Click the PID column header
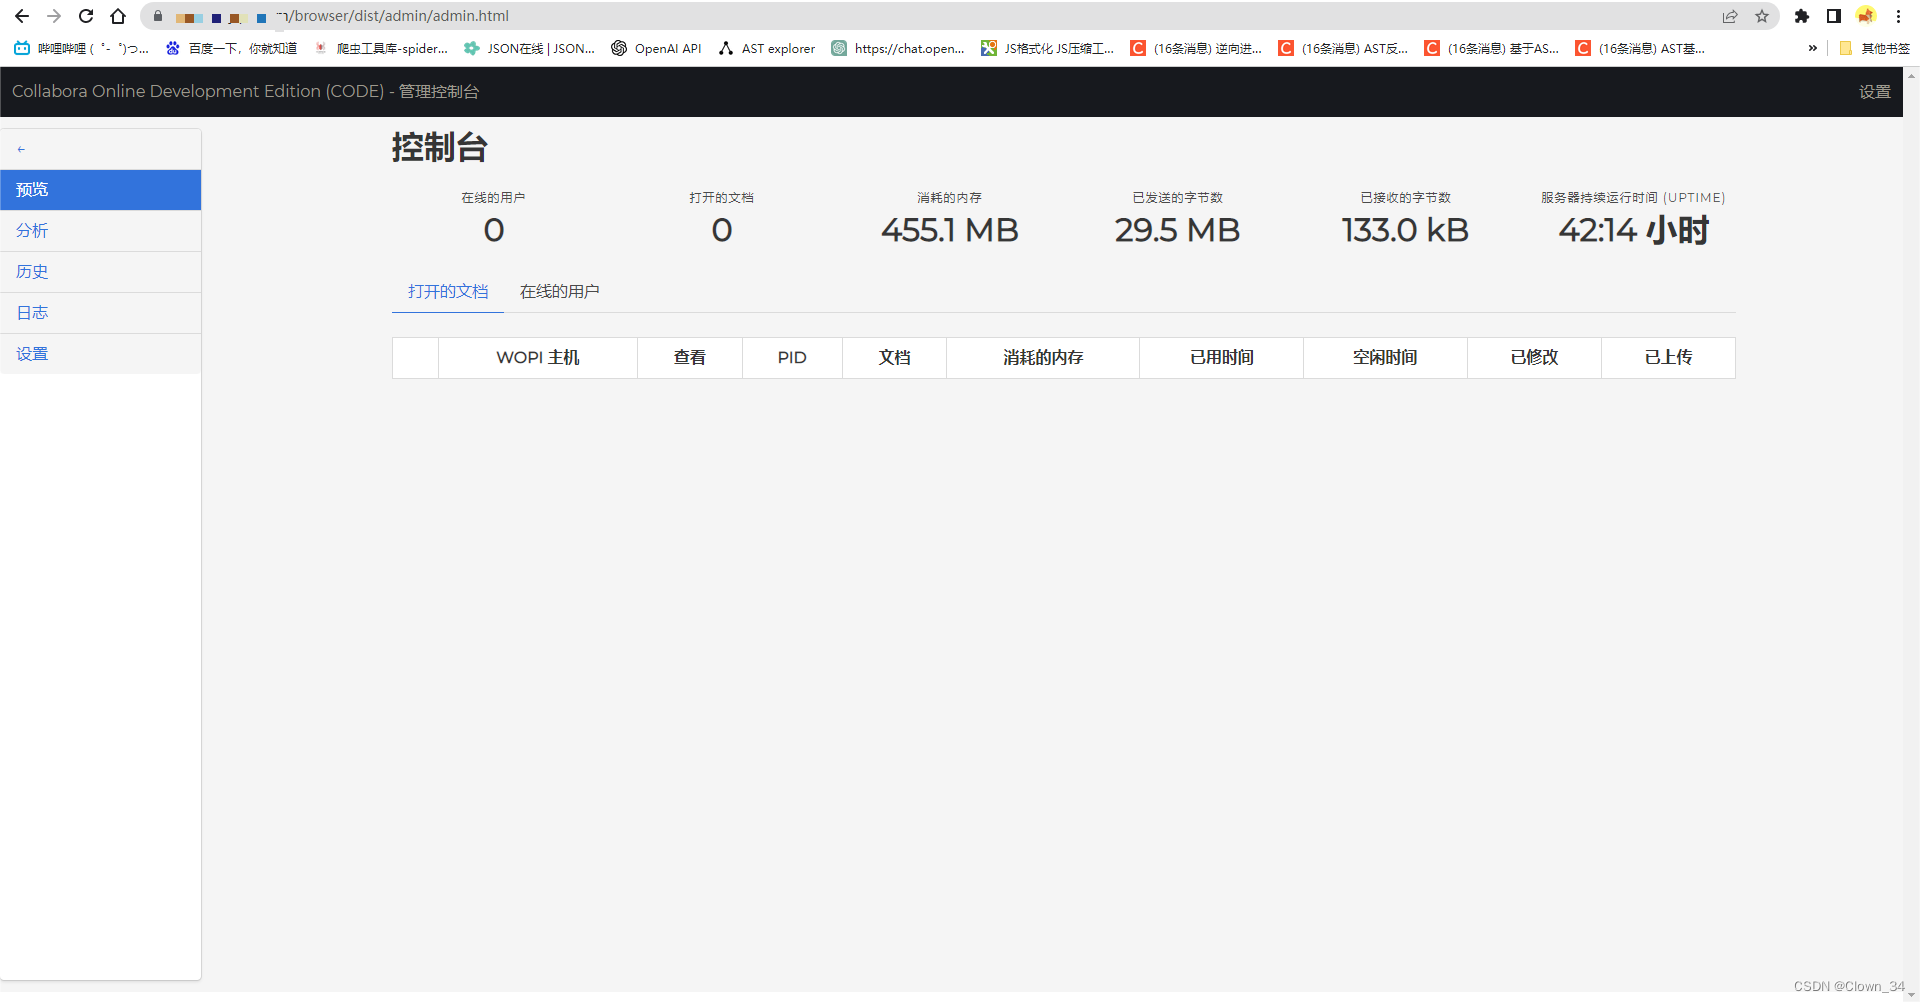This screenshot has height=1002, width=1920. tap(792, 358)
